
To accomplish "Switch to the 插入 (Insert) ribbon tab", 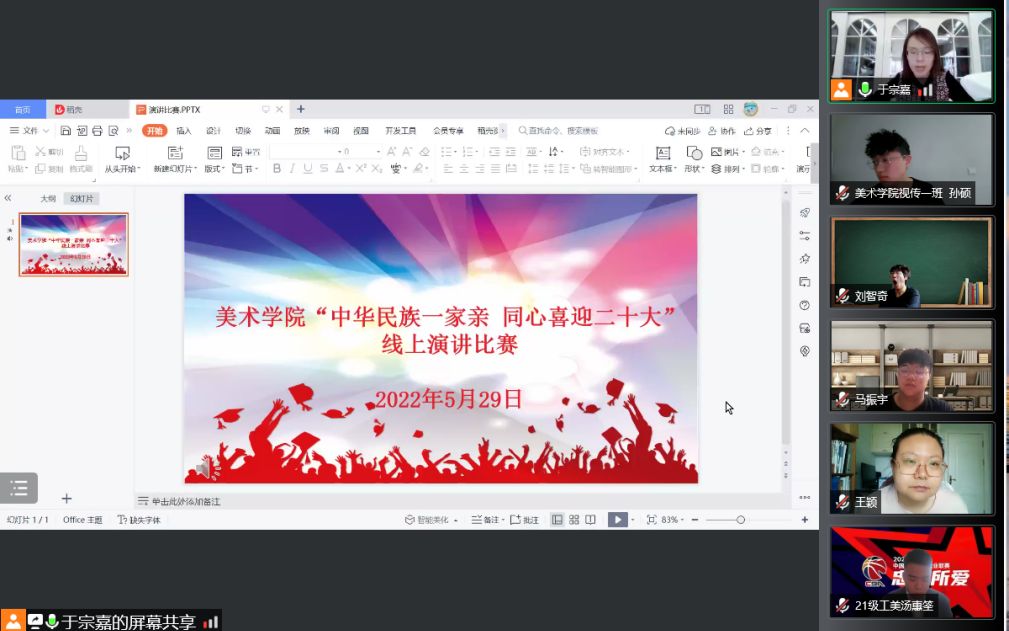I will pyautogui.click(x=184, y=131).
